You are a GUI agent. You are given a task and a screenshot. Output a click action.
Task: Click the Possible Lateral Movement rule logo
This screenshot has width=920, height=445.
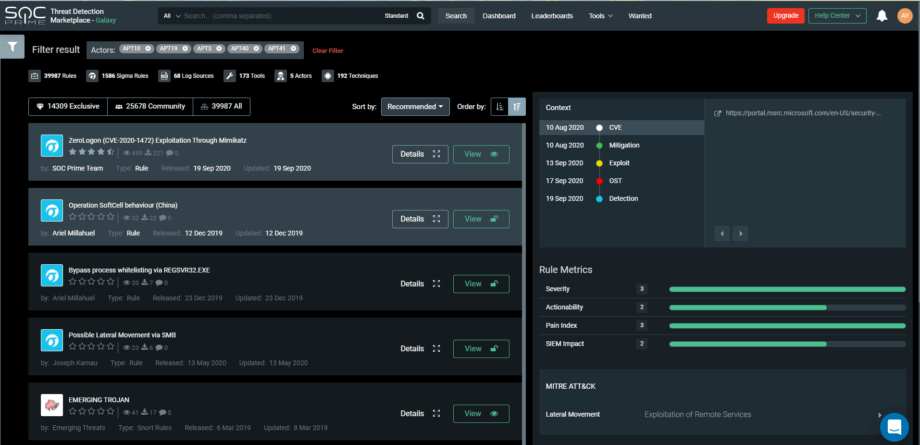52,341
